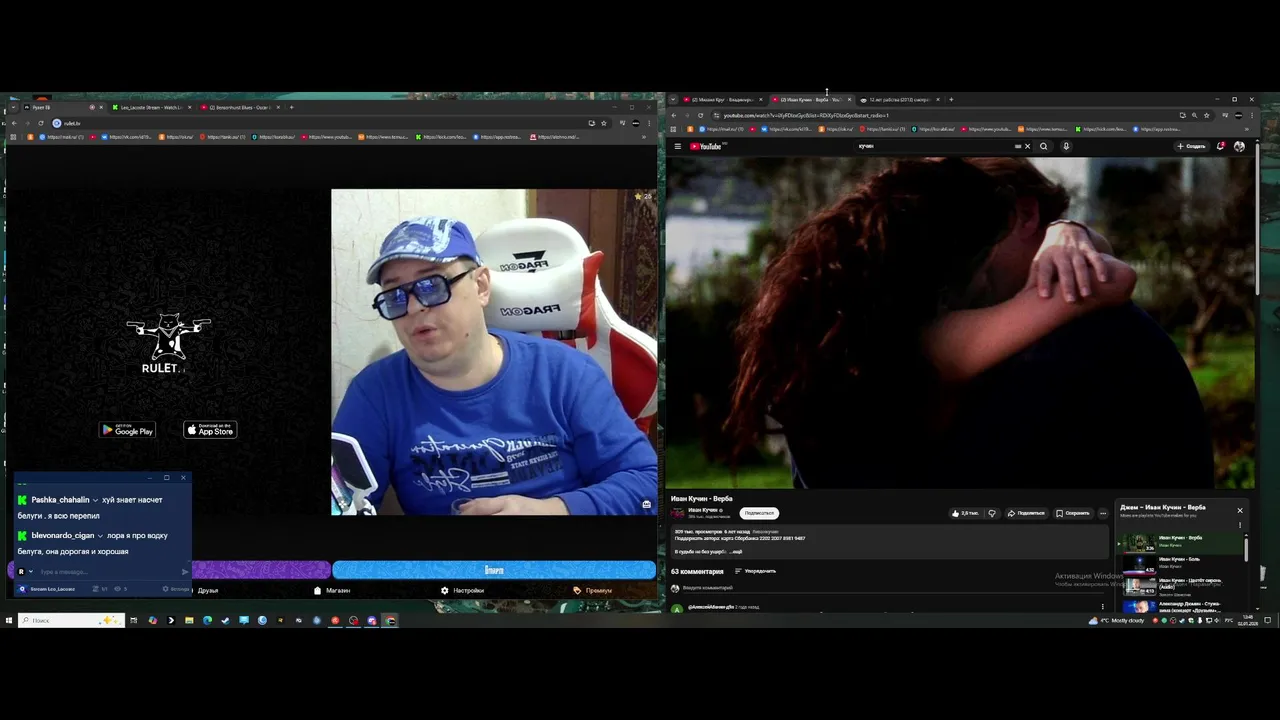Open Иван Кучин channel name link
This screenshot has height=720, width=1280.
coord(703,510)
